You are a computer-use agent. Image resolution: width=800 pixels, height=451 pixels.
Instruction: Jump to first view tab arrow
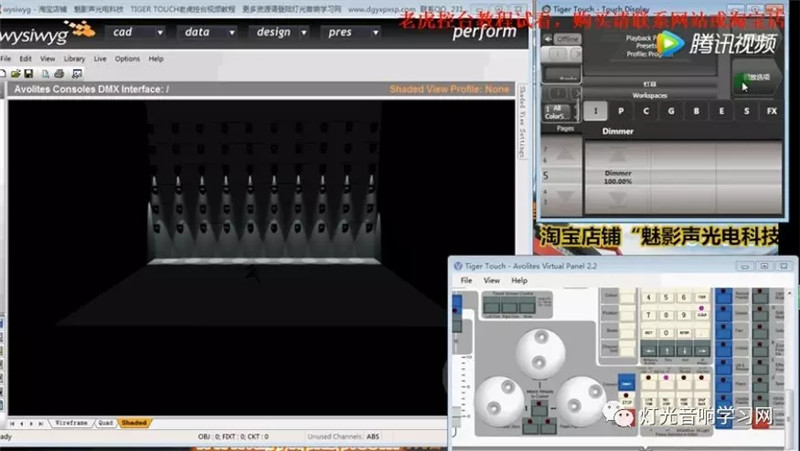point(12,423)
